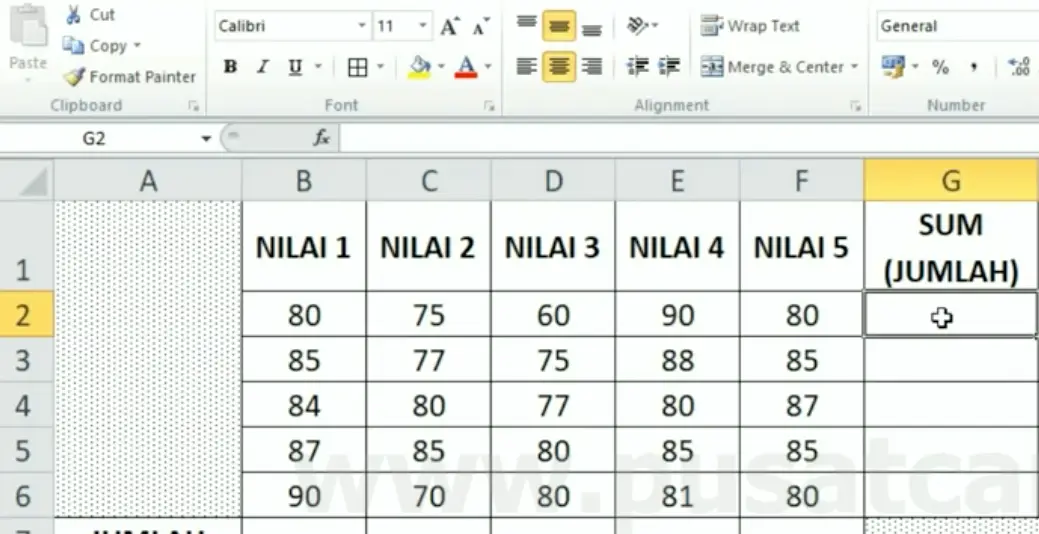The height and width of the screenshot is (534, 1039).
Task: Activate the Format Painter brush
Action: click(75, 77)
